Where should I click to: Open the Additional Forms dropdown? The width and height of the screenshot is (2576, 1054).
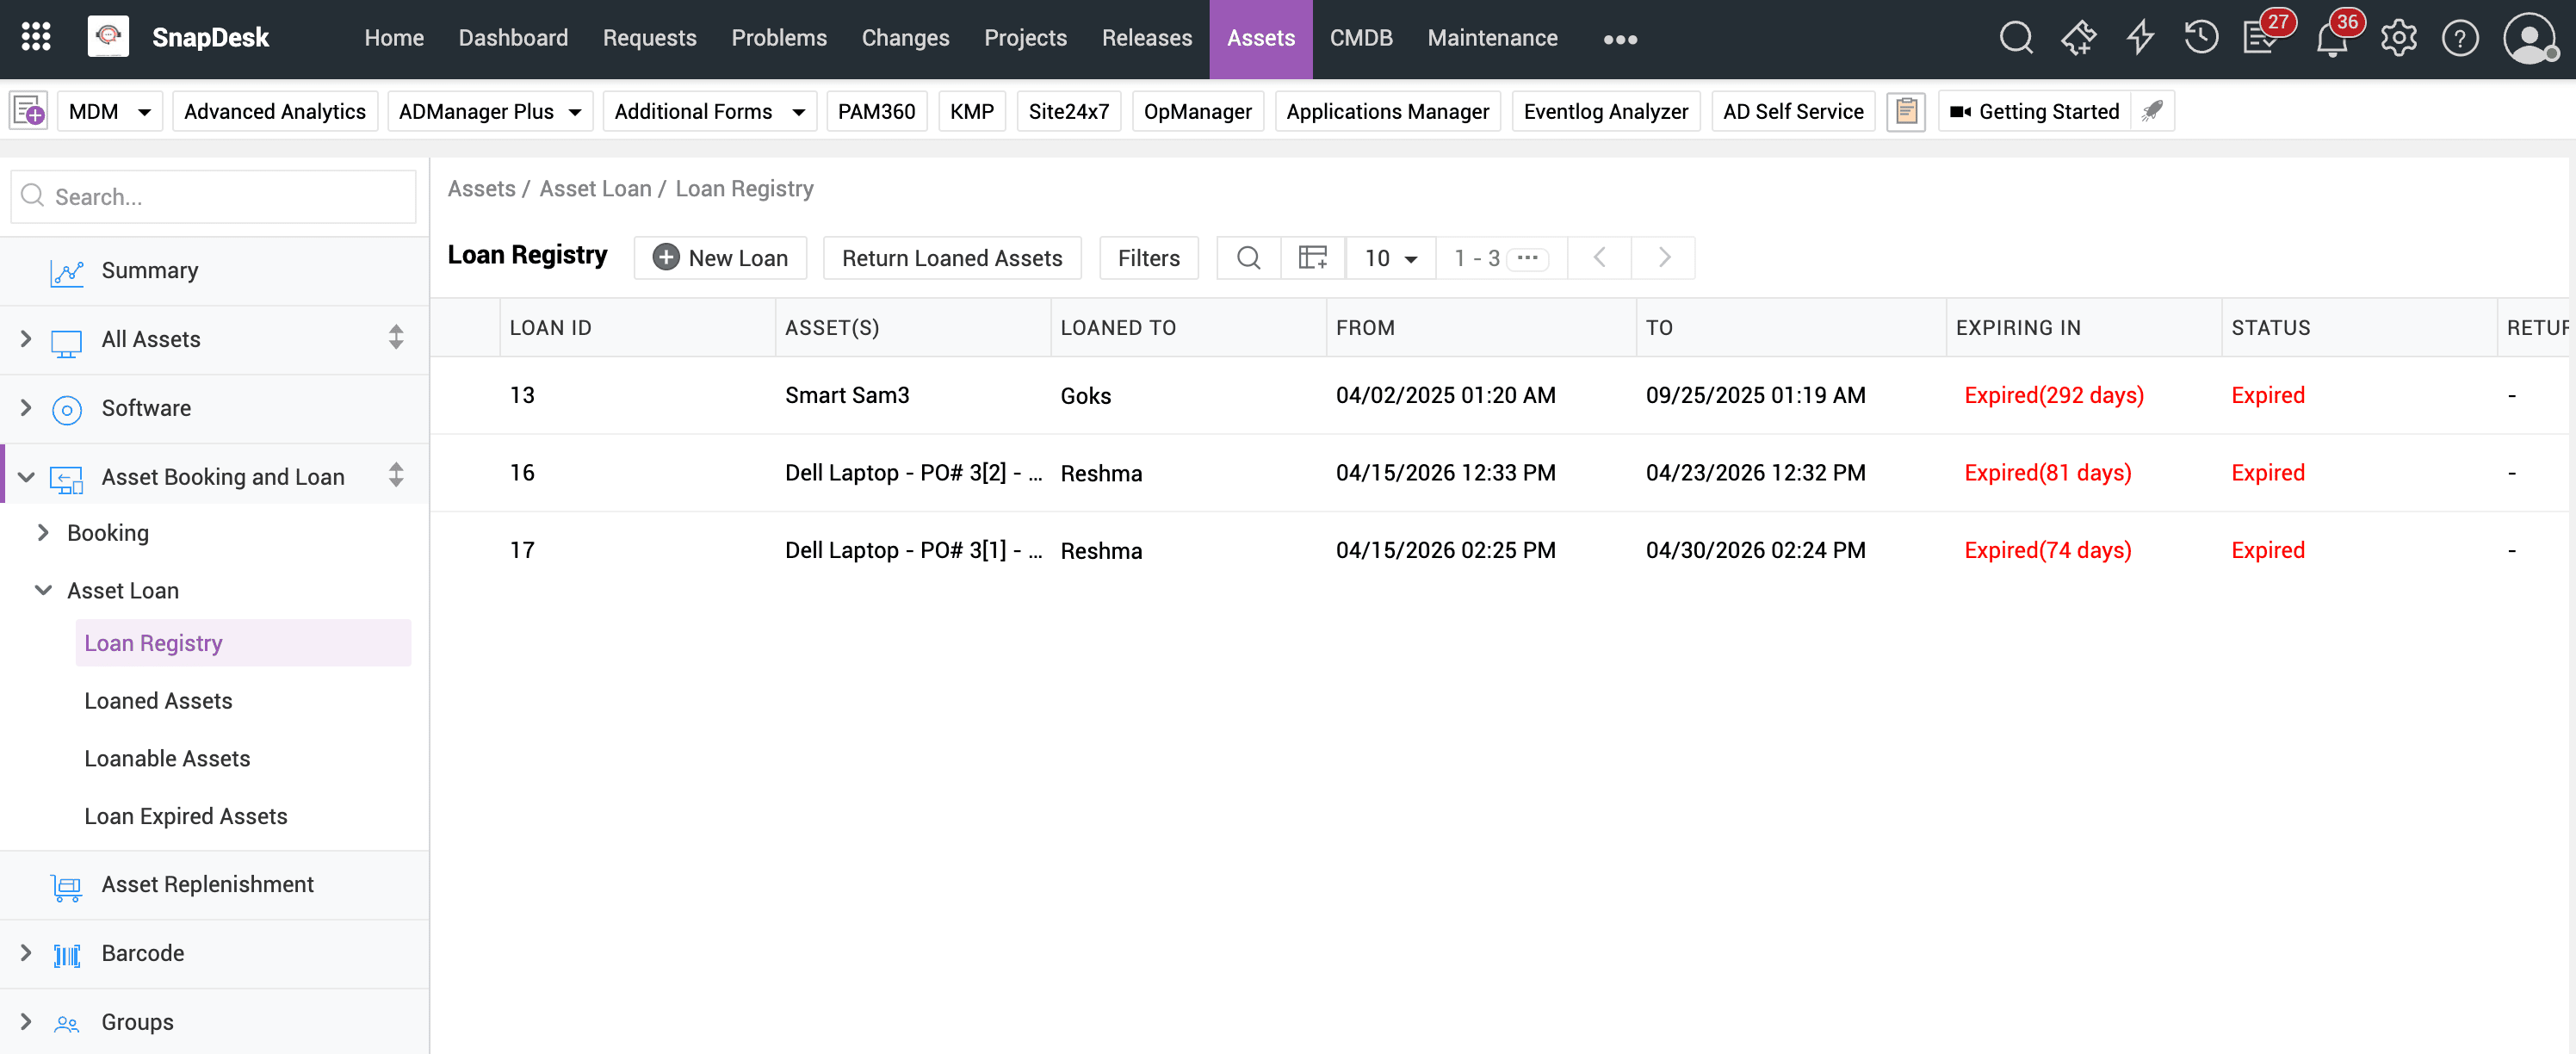709,111
